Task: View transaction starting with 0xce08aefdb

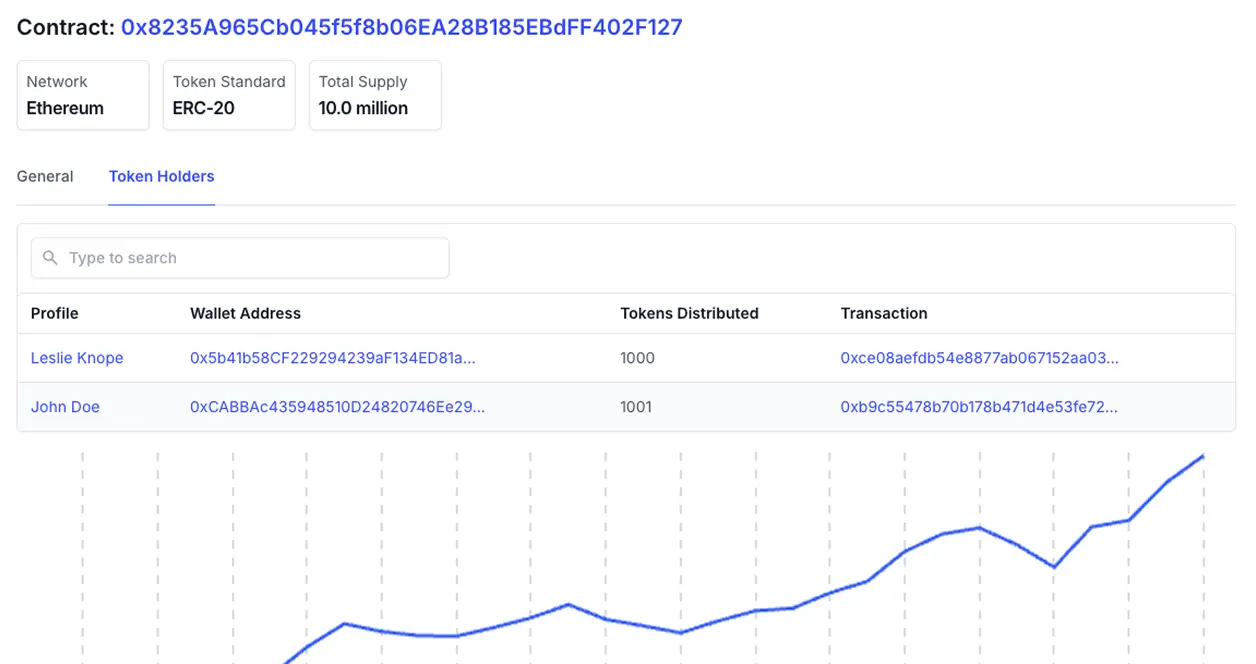Action: pos(979,358)
